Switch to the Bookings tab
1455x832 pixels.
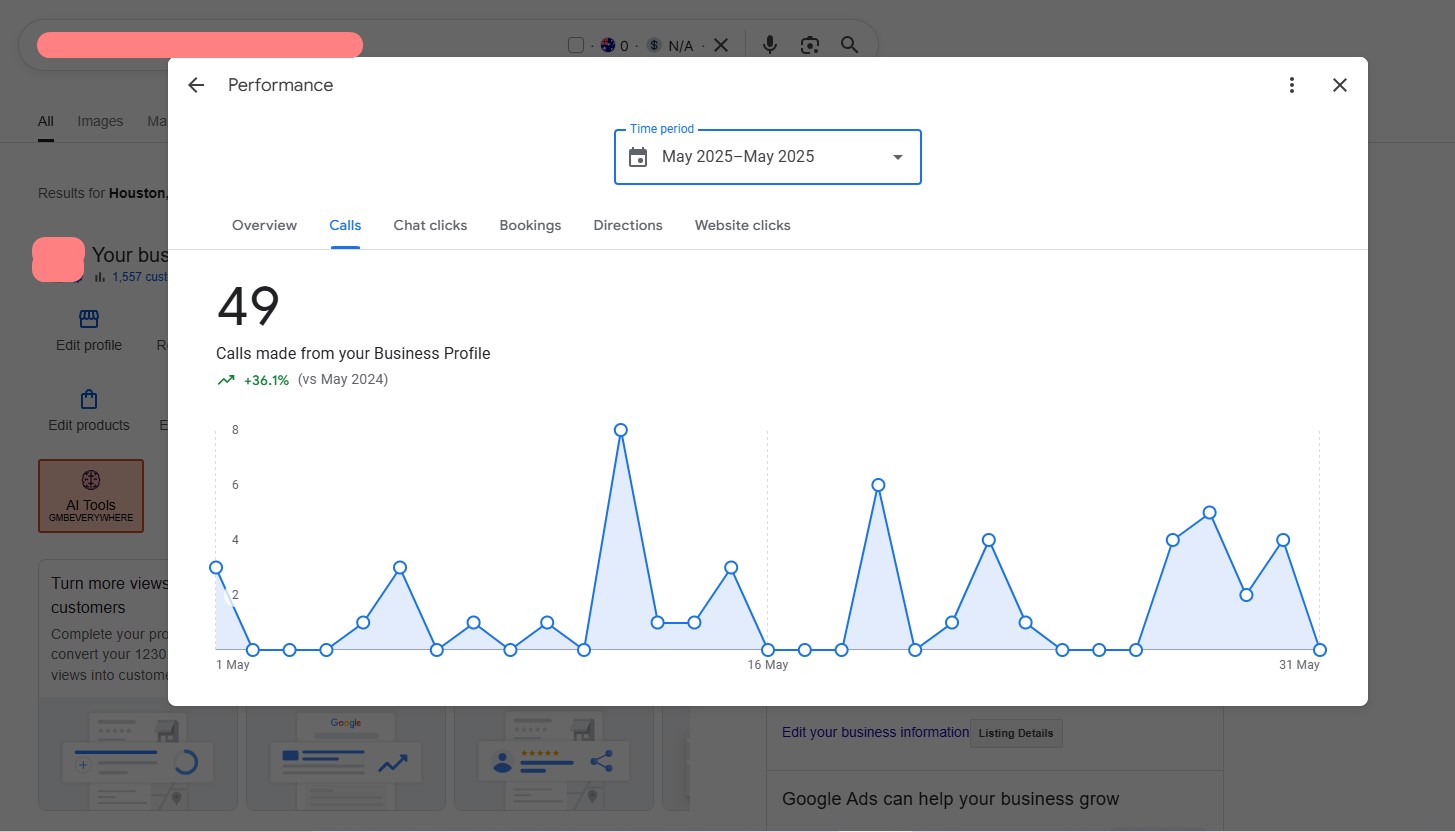[530, 225]
